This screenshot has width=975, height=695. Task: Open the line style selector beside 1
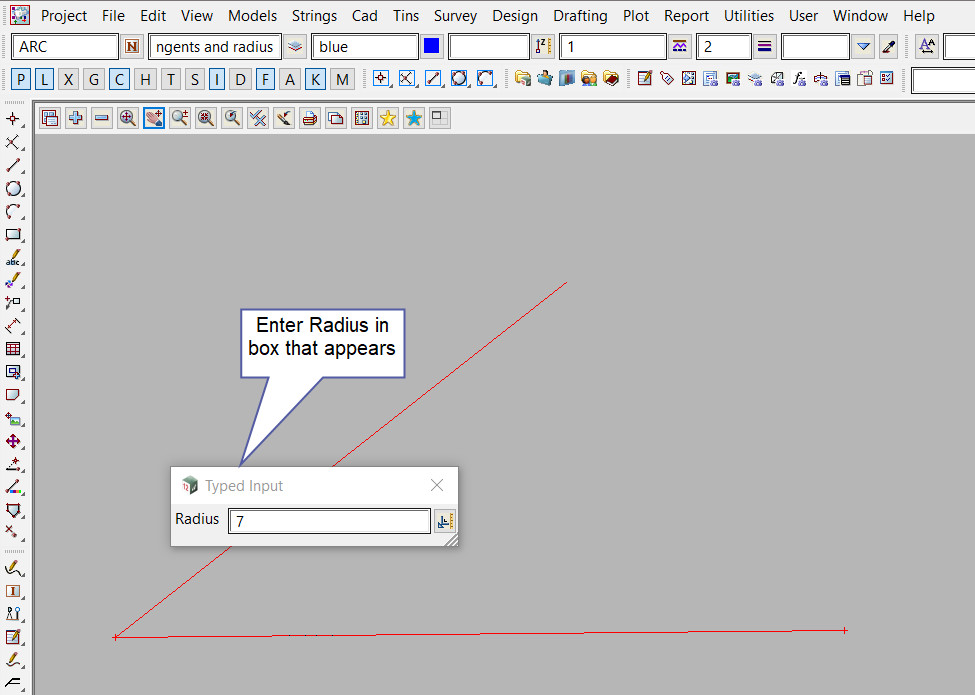pos(681,47)
